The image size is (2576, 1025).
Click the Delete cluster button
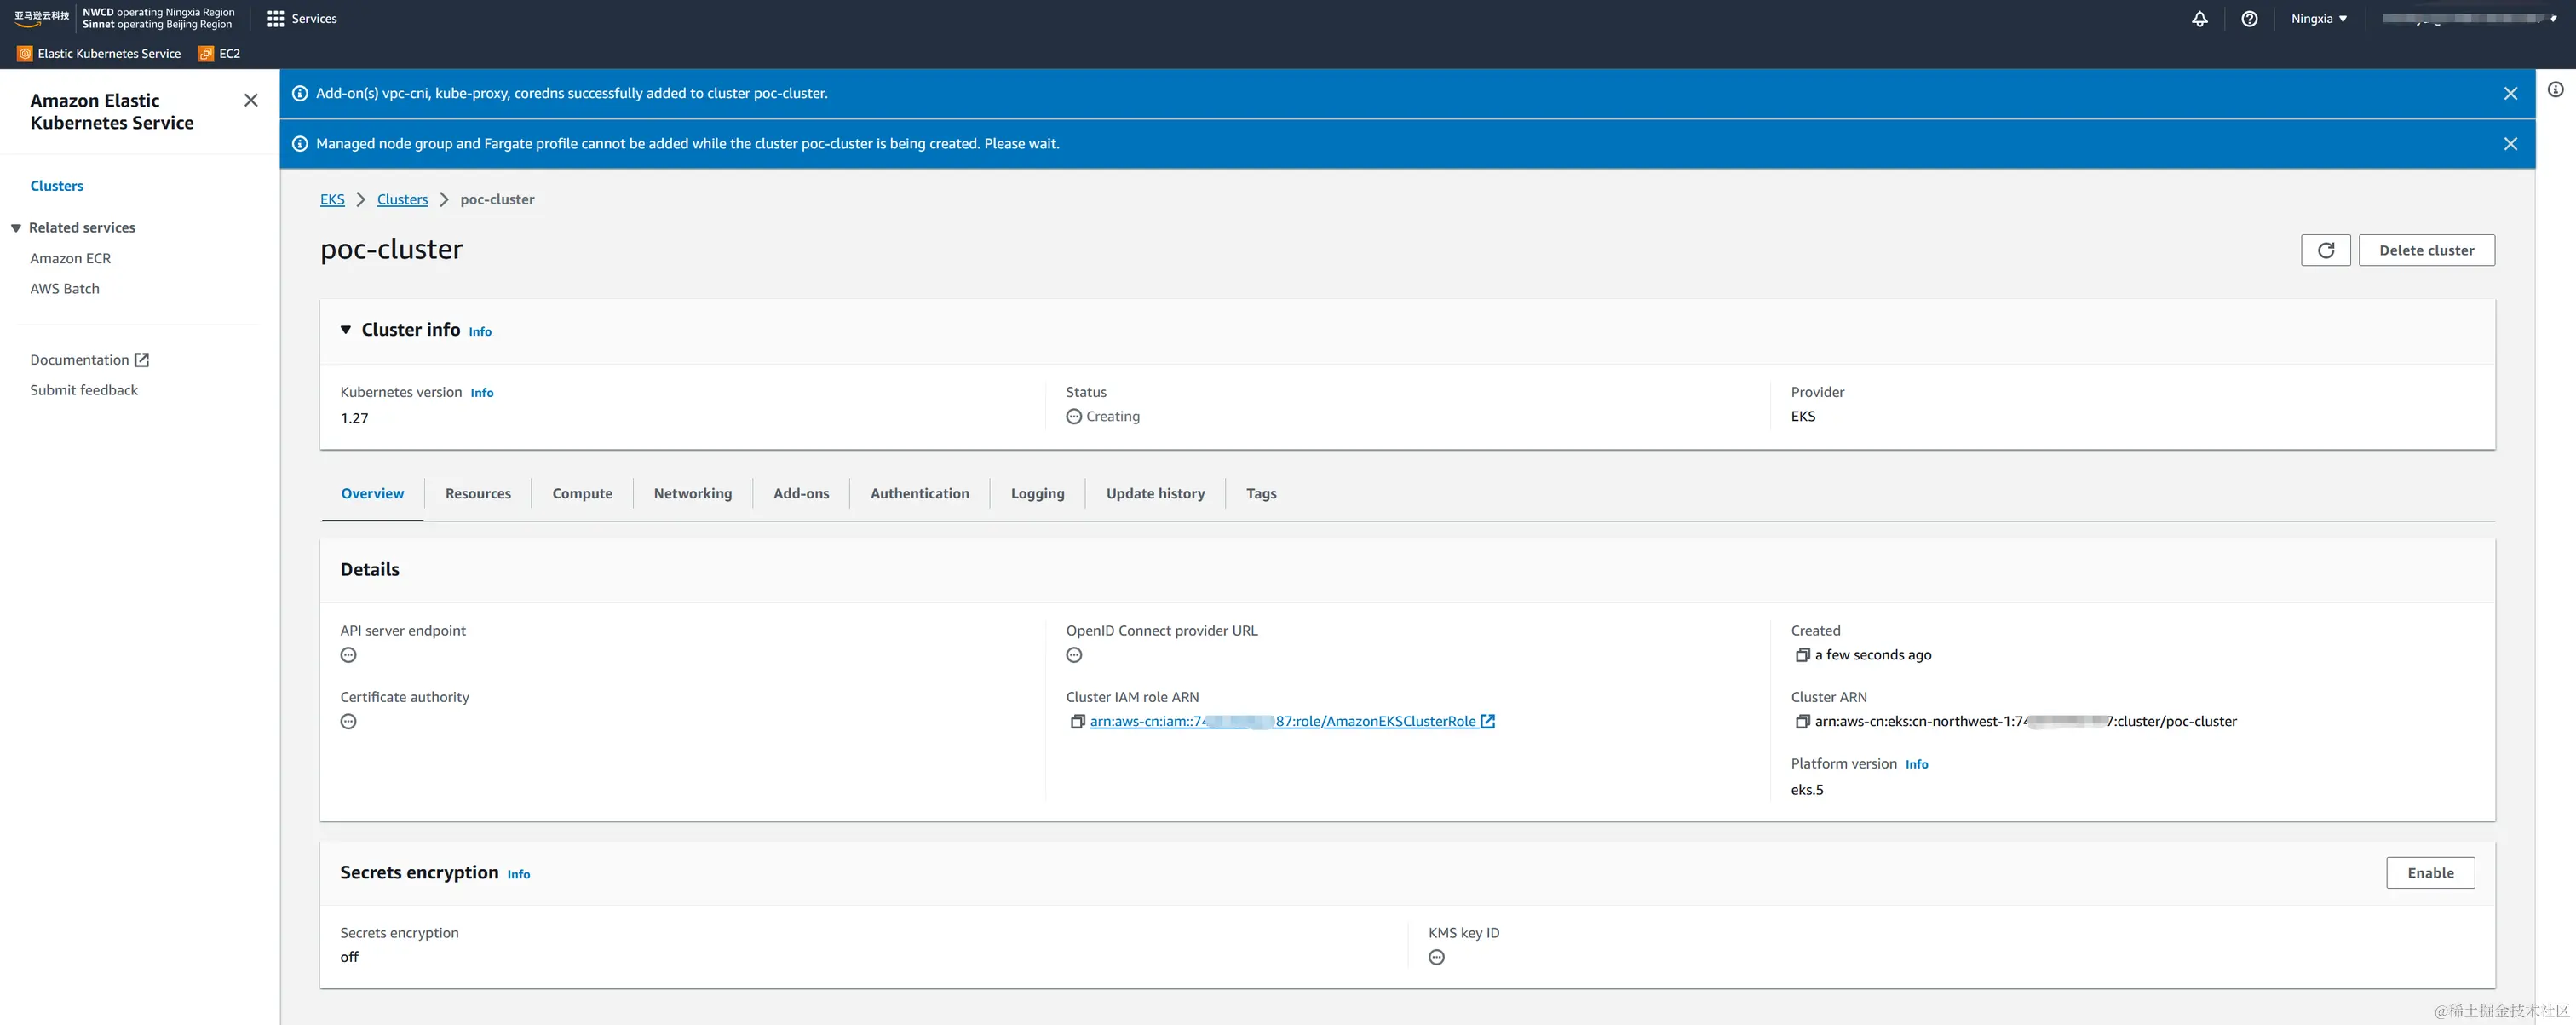tap(2426, 250)
